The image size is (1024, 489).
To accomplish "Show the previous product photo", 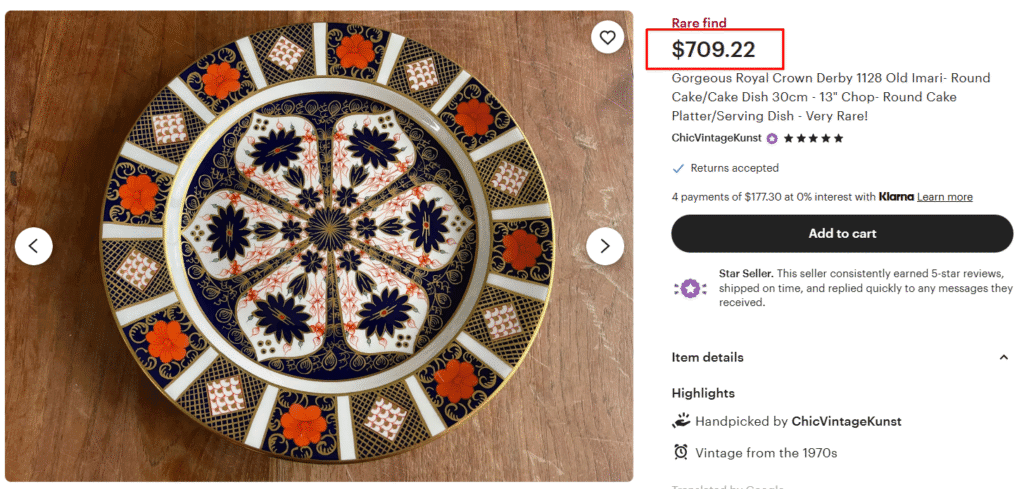I will coord(34,246).
